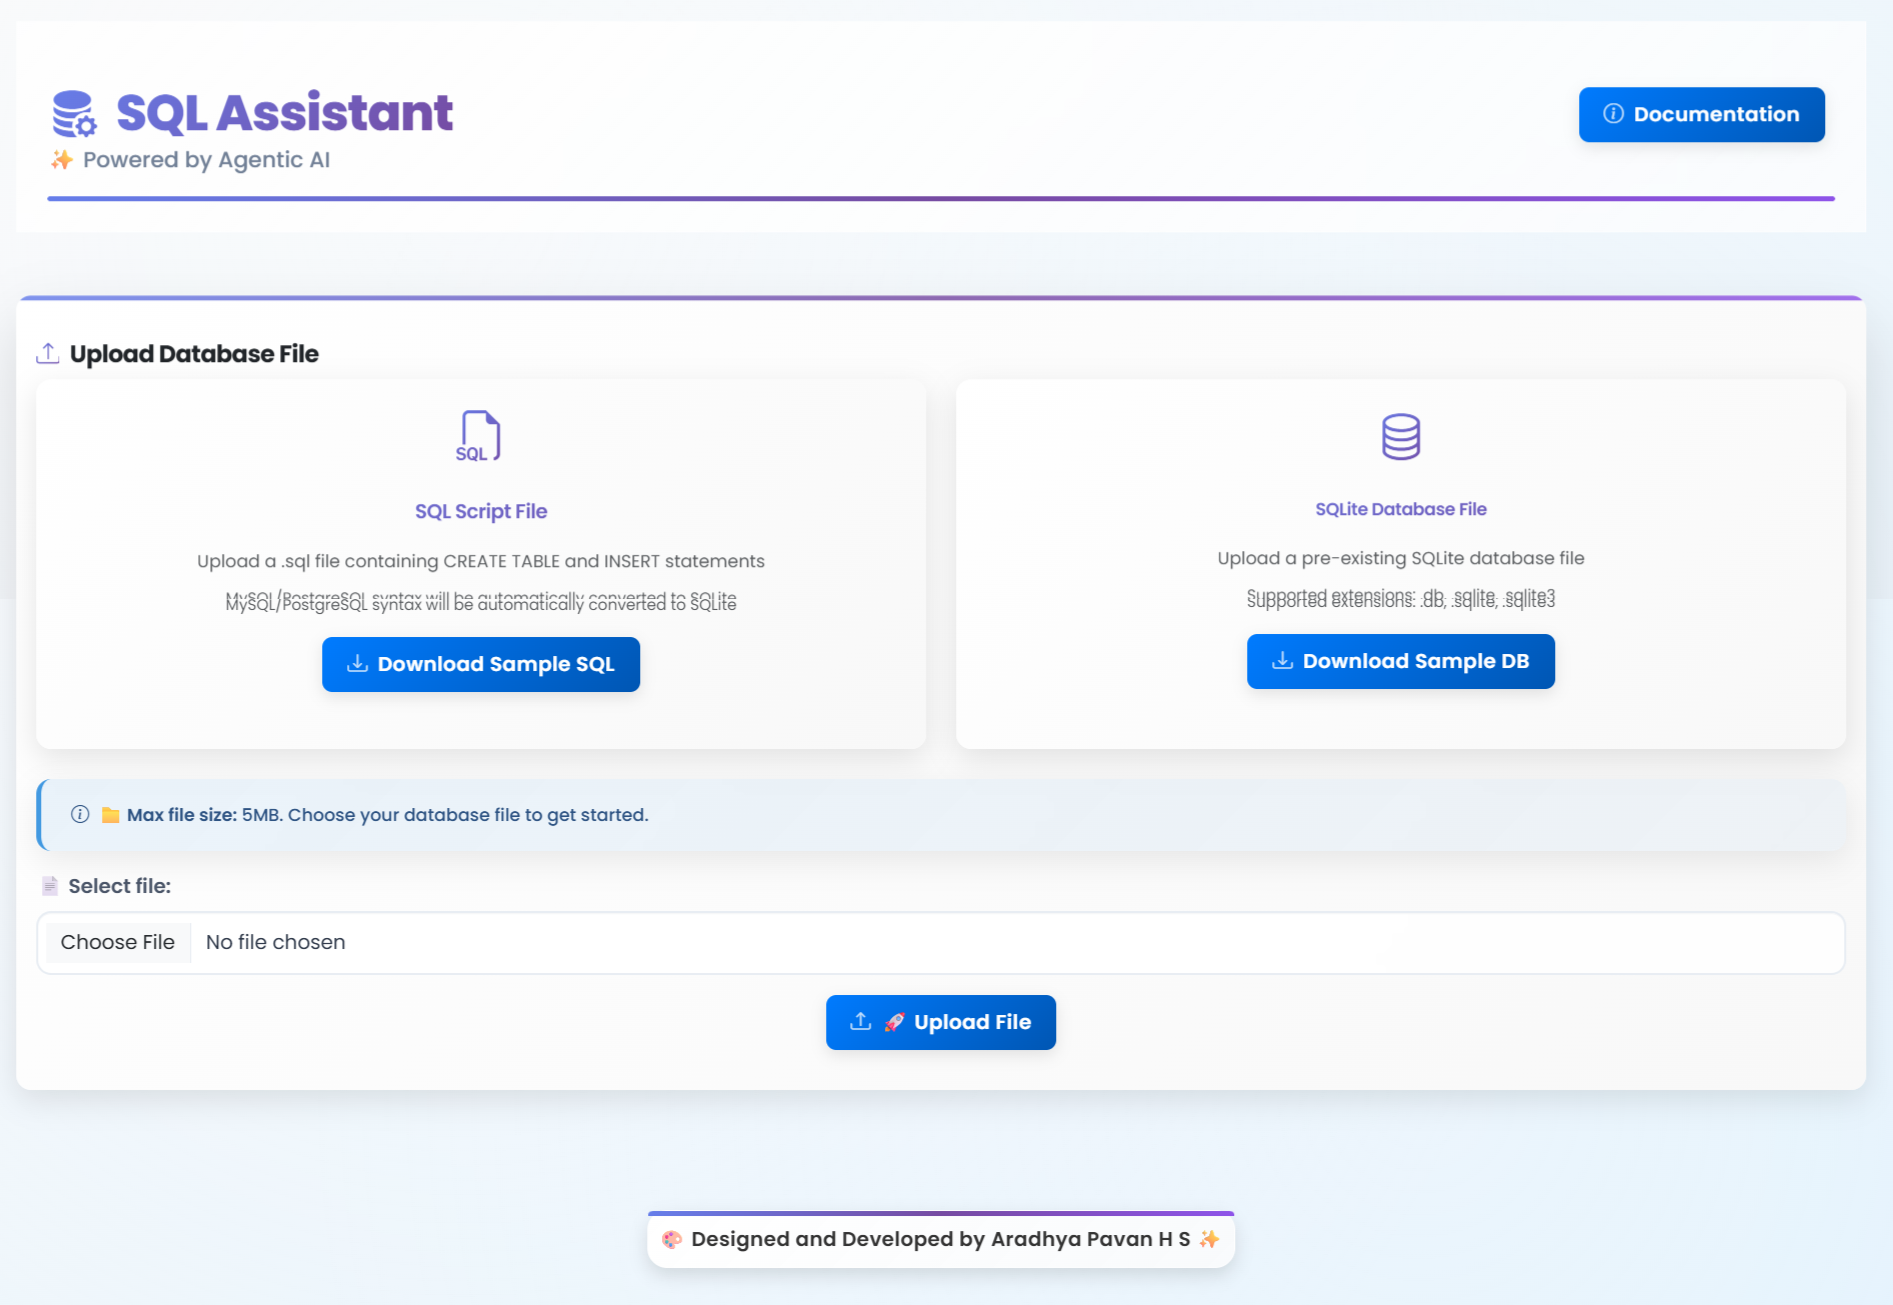Viewport: 1893px width, 1305px height.
Task: Click the palette icon in the footer credit
Action: pyautogui.click(x=672, y=1240)
